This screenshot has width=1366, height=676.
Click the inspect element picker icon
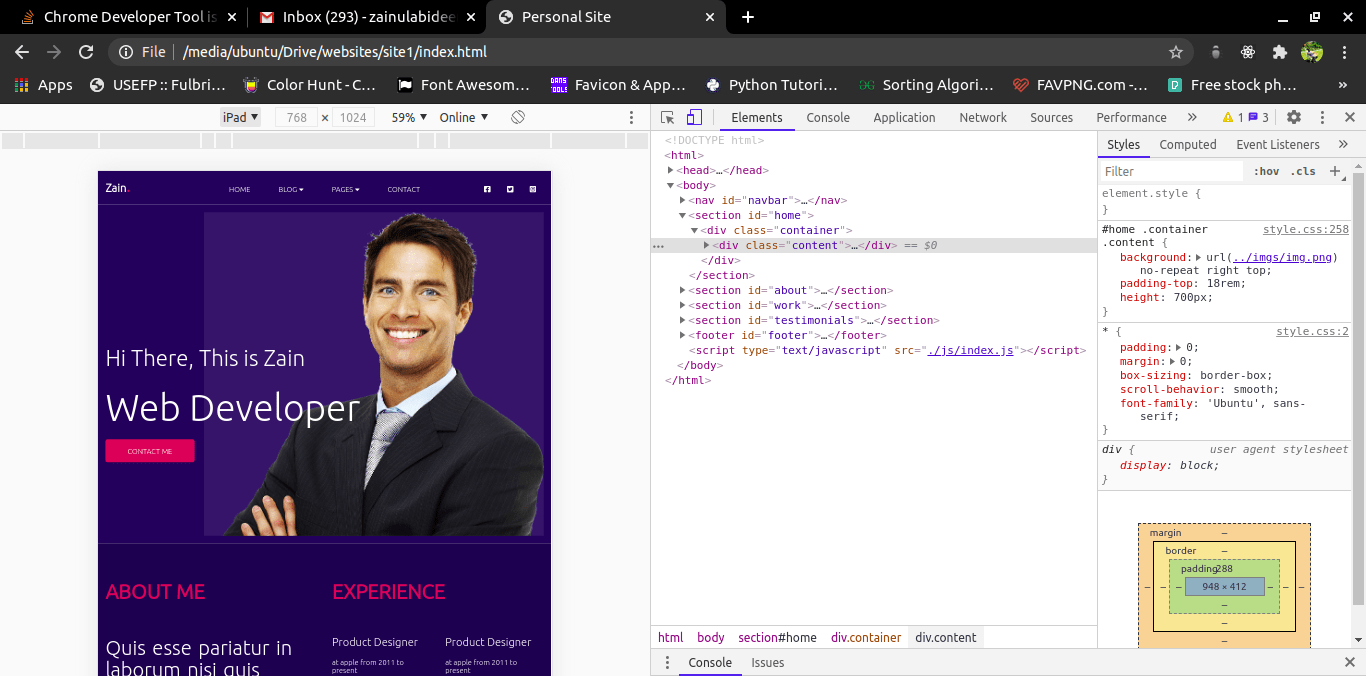tap(668, 117)
